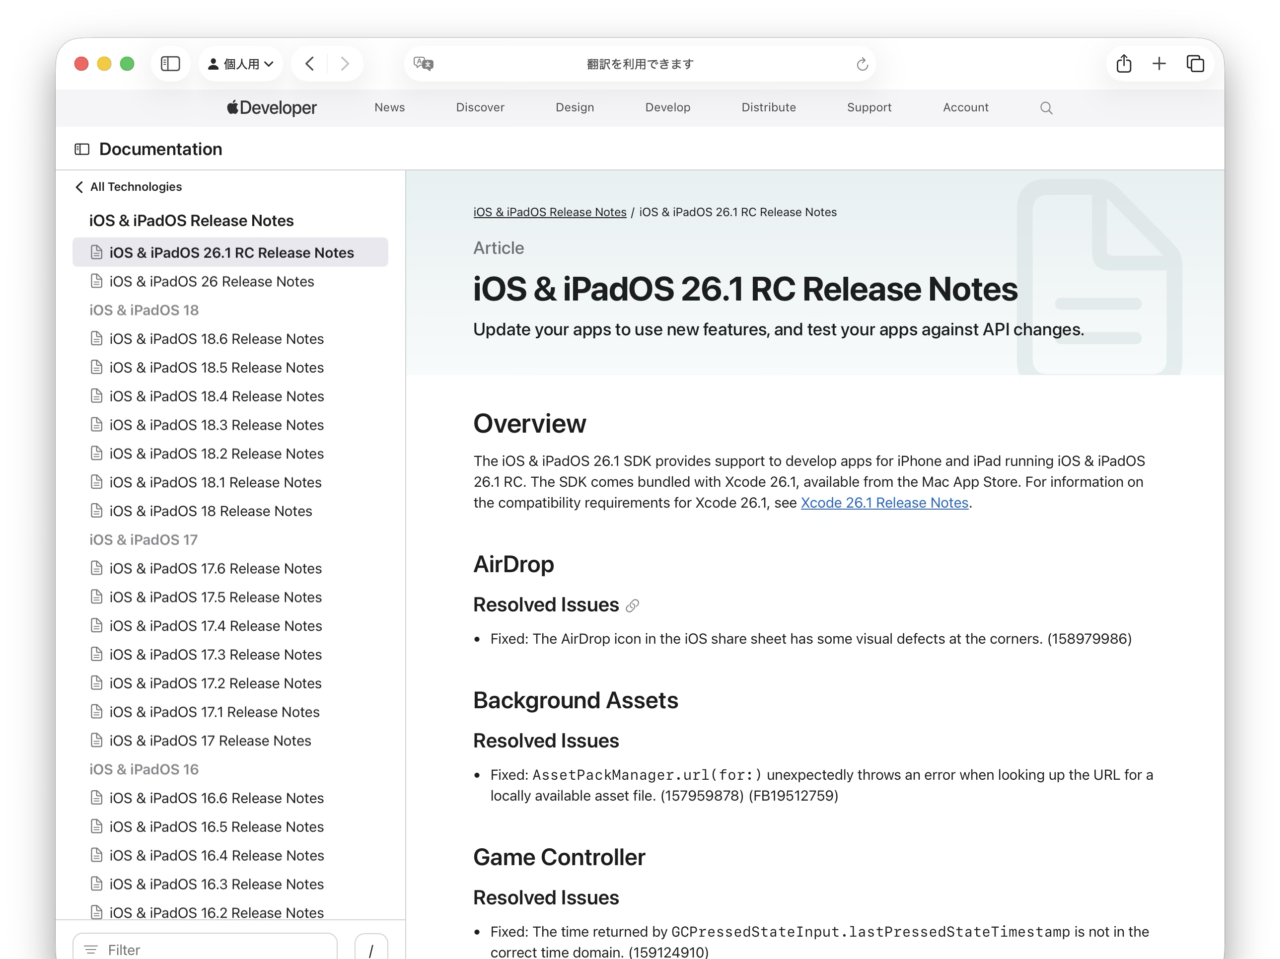Open a new browser tab

(1159, 63)
